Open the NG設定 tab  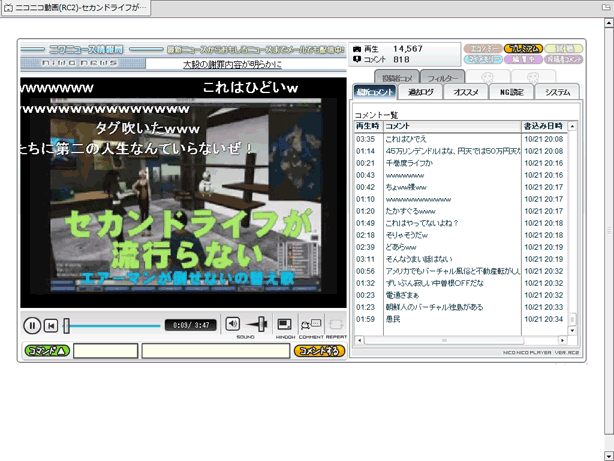pyautogui.click(x=511, y=92)
